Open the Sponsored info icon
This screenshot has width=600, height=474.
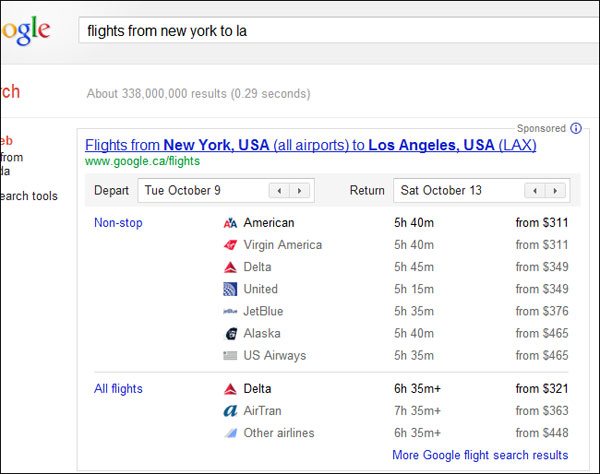575,128
